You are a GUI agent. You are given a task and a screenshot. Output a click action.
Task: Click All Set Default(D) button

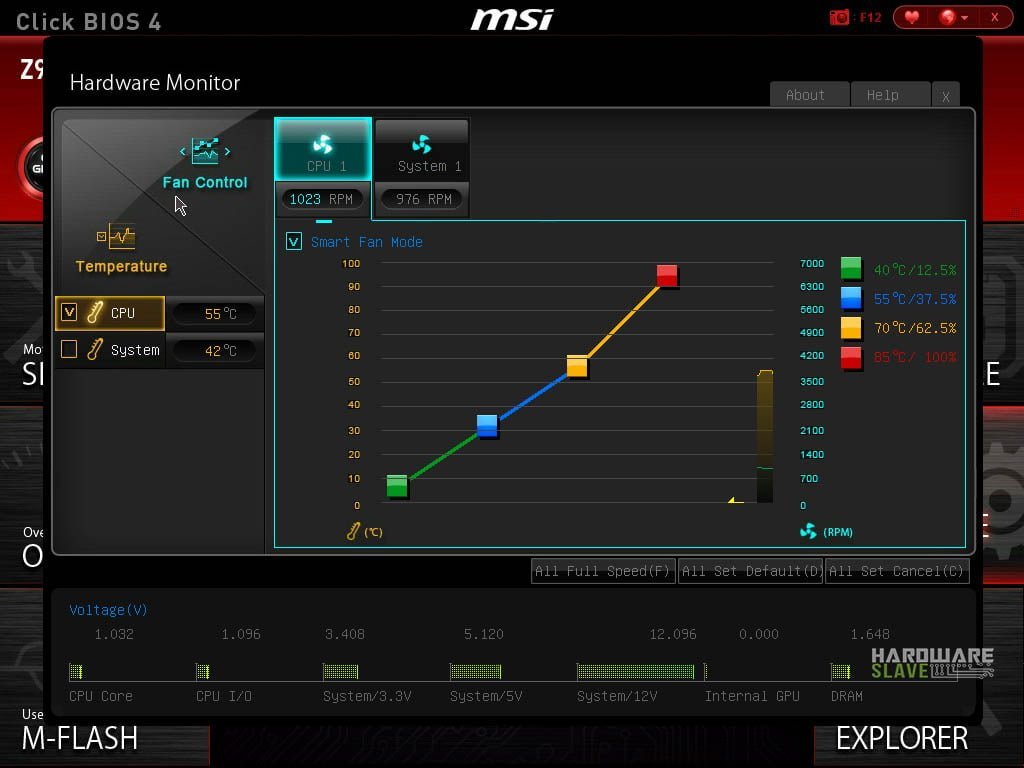click(x=750, y=571)
